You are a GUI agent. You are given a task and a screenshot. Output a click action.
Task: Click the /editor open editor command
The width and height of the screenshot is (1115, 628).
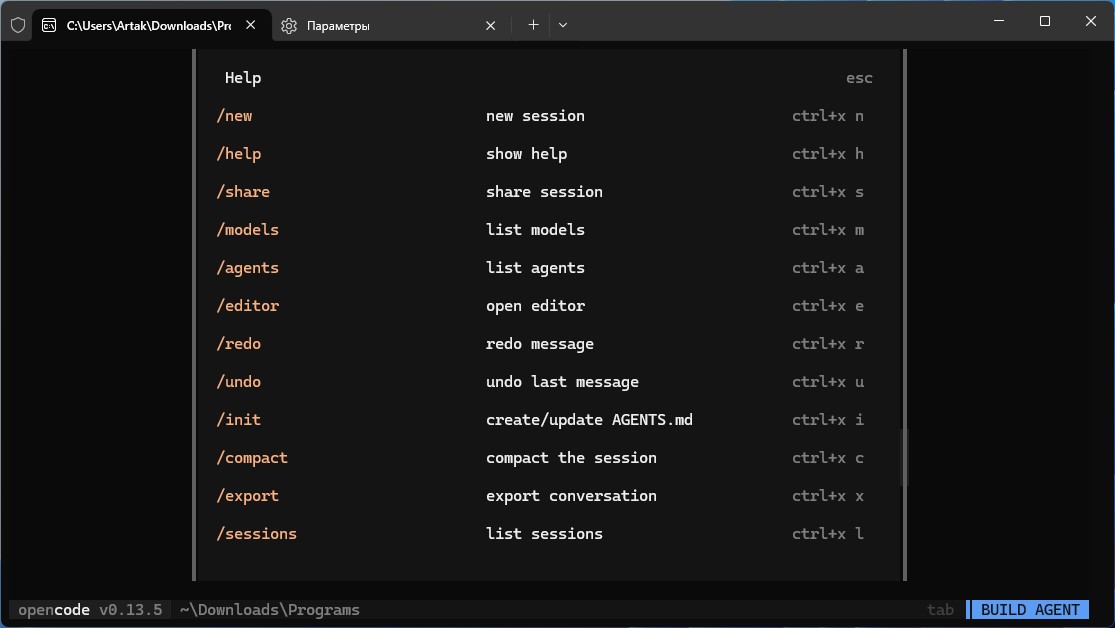pos(248,306)
